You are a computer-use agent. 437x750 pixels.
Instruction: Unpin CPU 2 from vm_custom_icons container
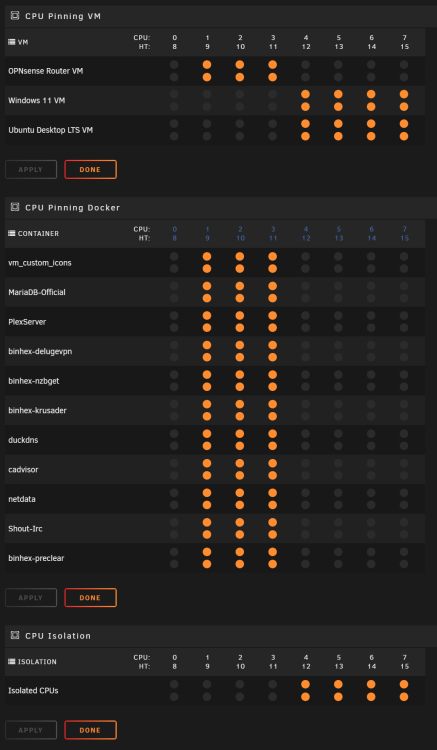[x=240, y=256]
